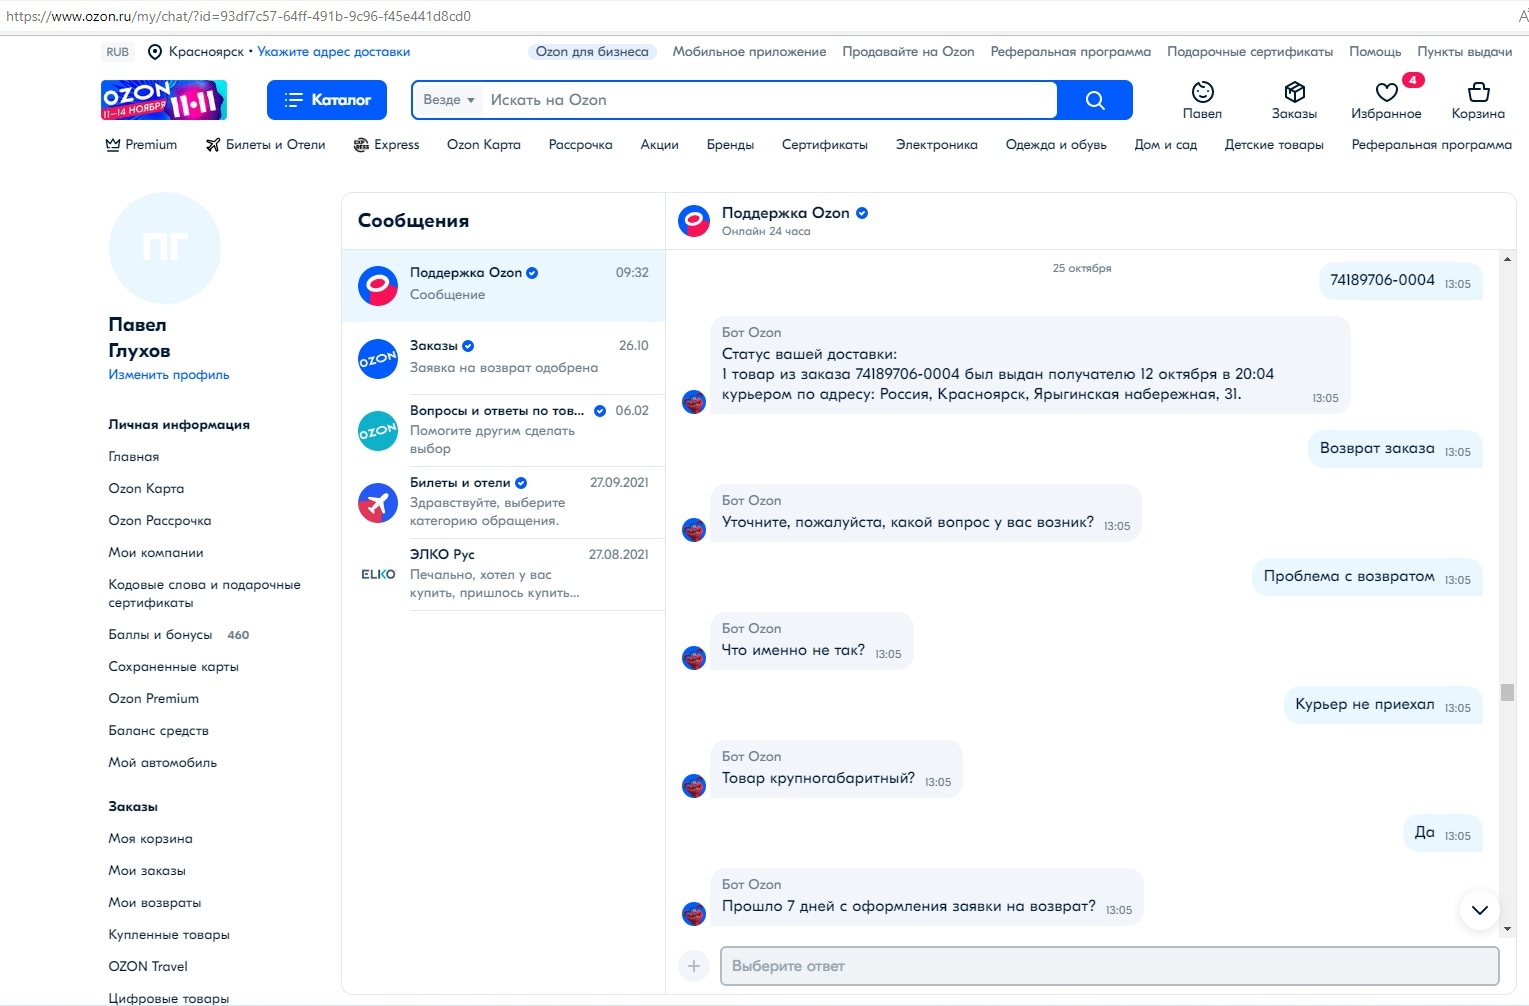Click bot avatar beside Статус вашей доставки
1529x1006 pixels.
click(x=694, y=402)
